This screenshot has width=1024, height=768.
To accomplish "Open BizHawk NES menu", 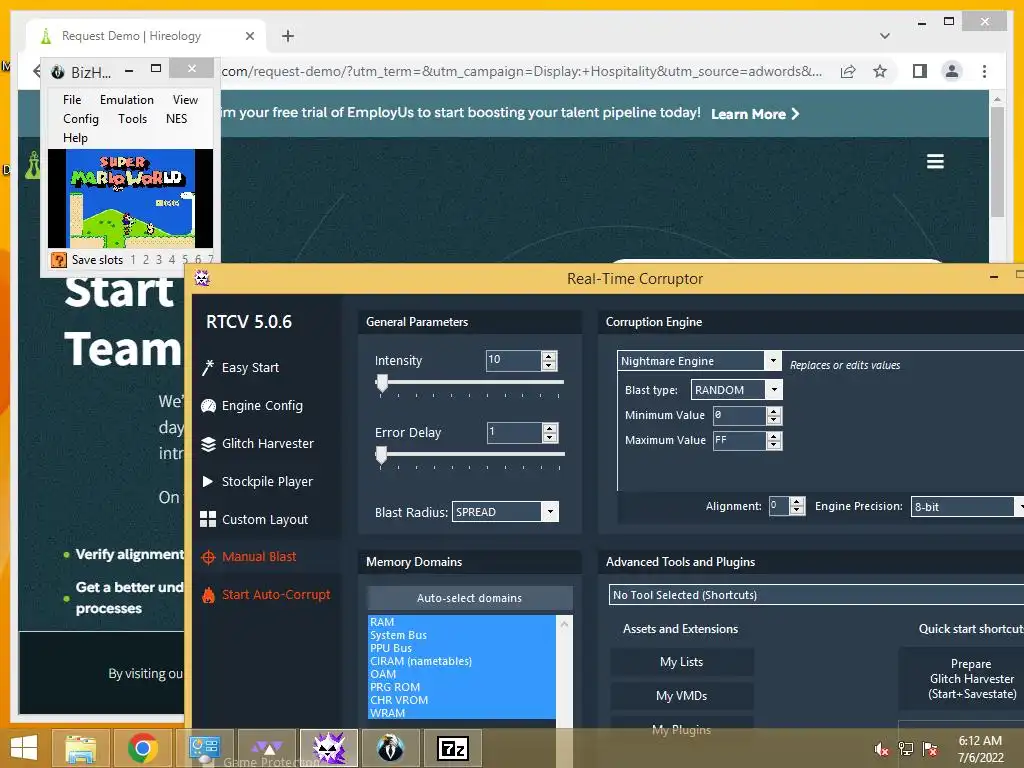I will 176,119.
